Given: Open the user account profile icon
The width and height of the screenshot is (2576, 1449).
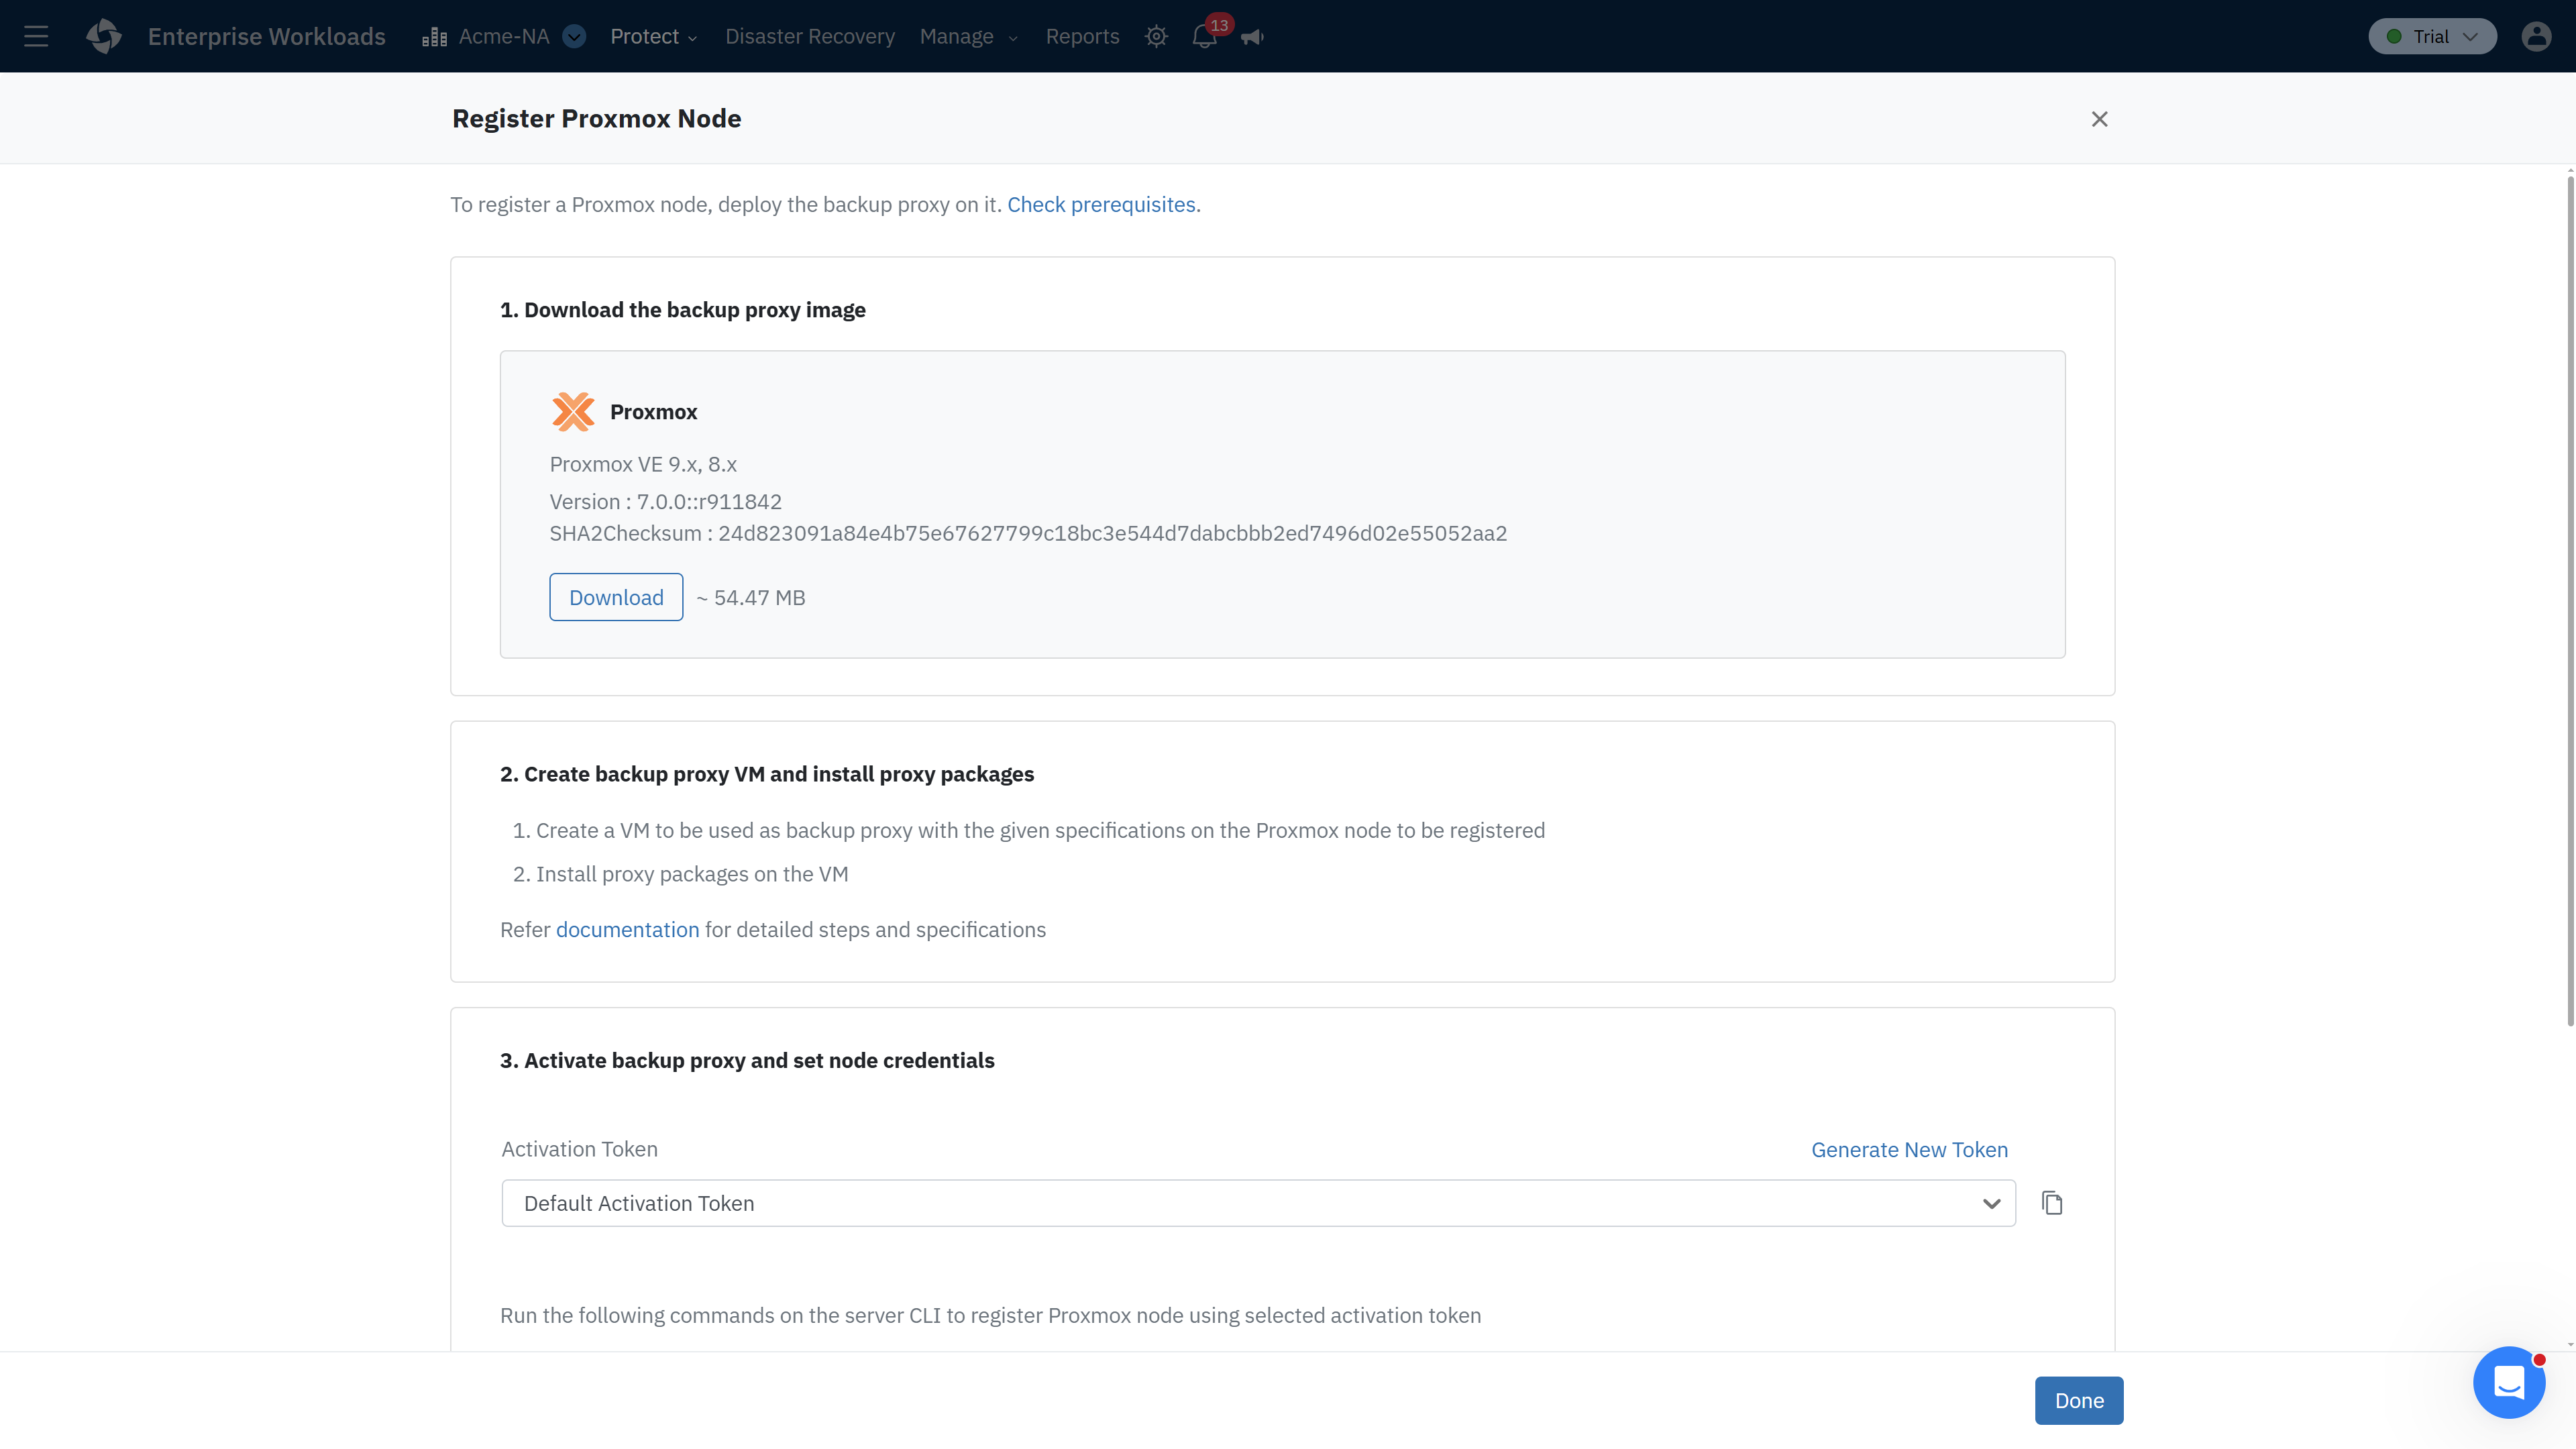Looking at the screenshot, I should [x=2536, y=36].
